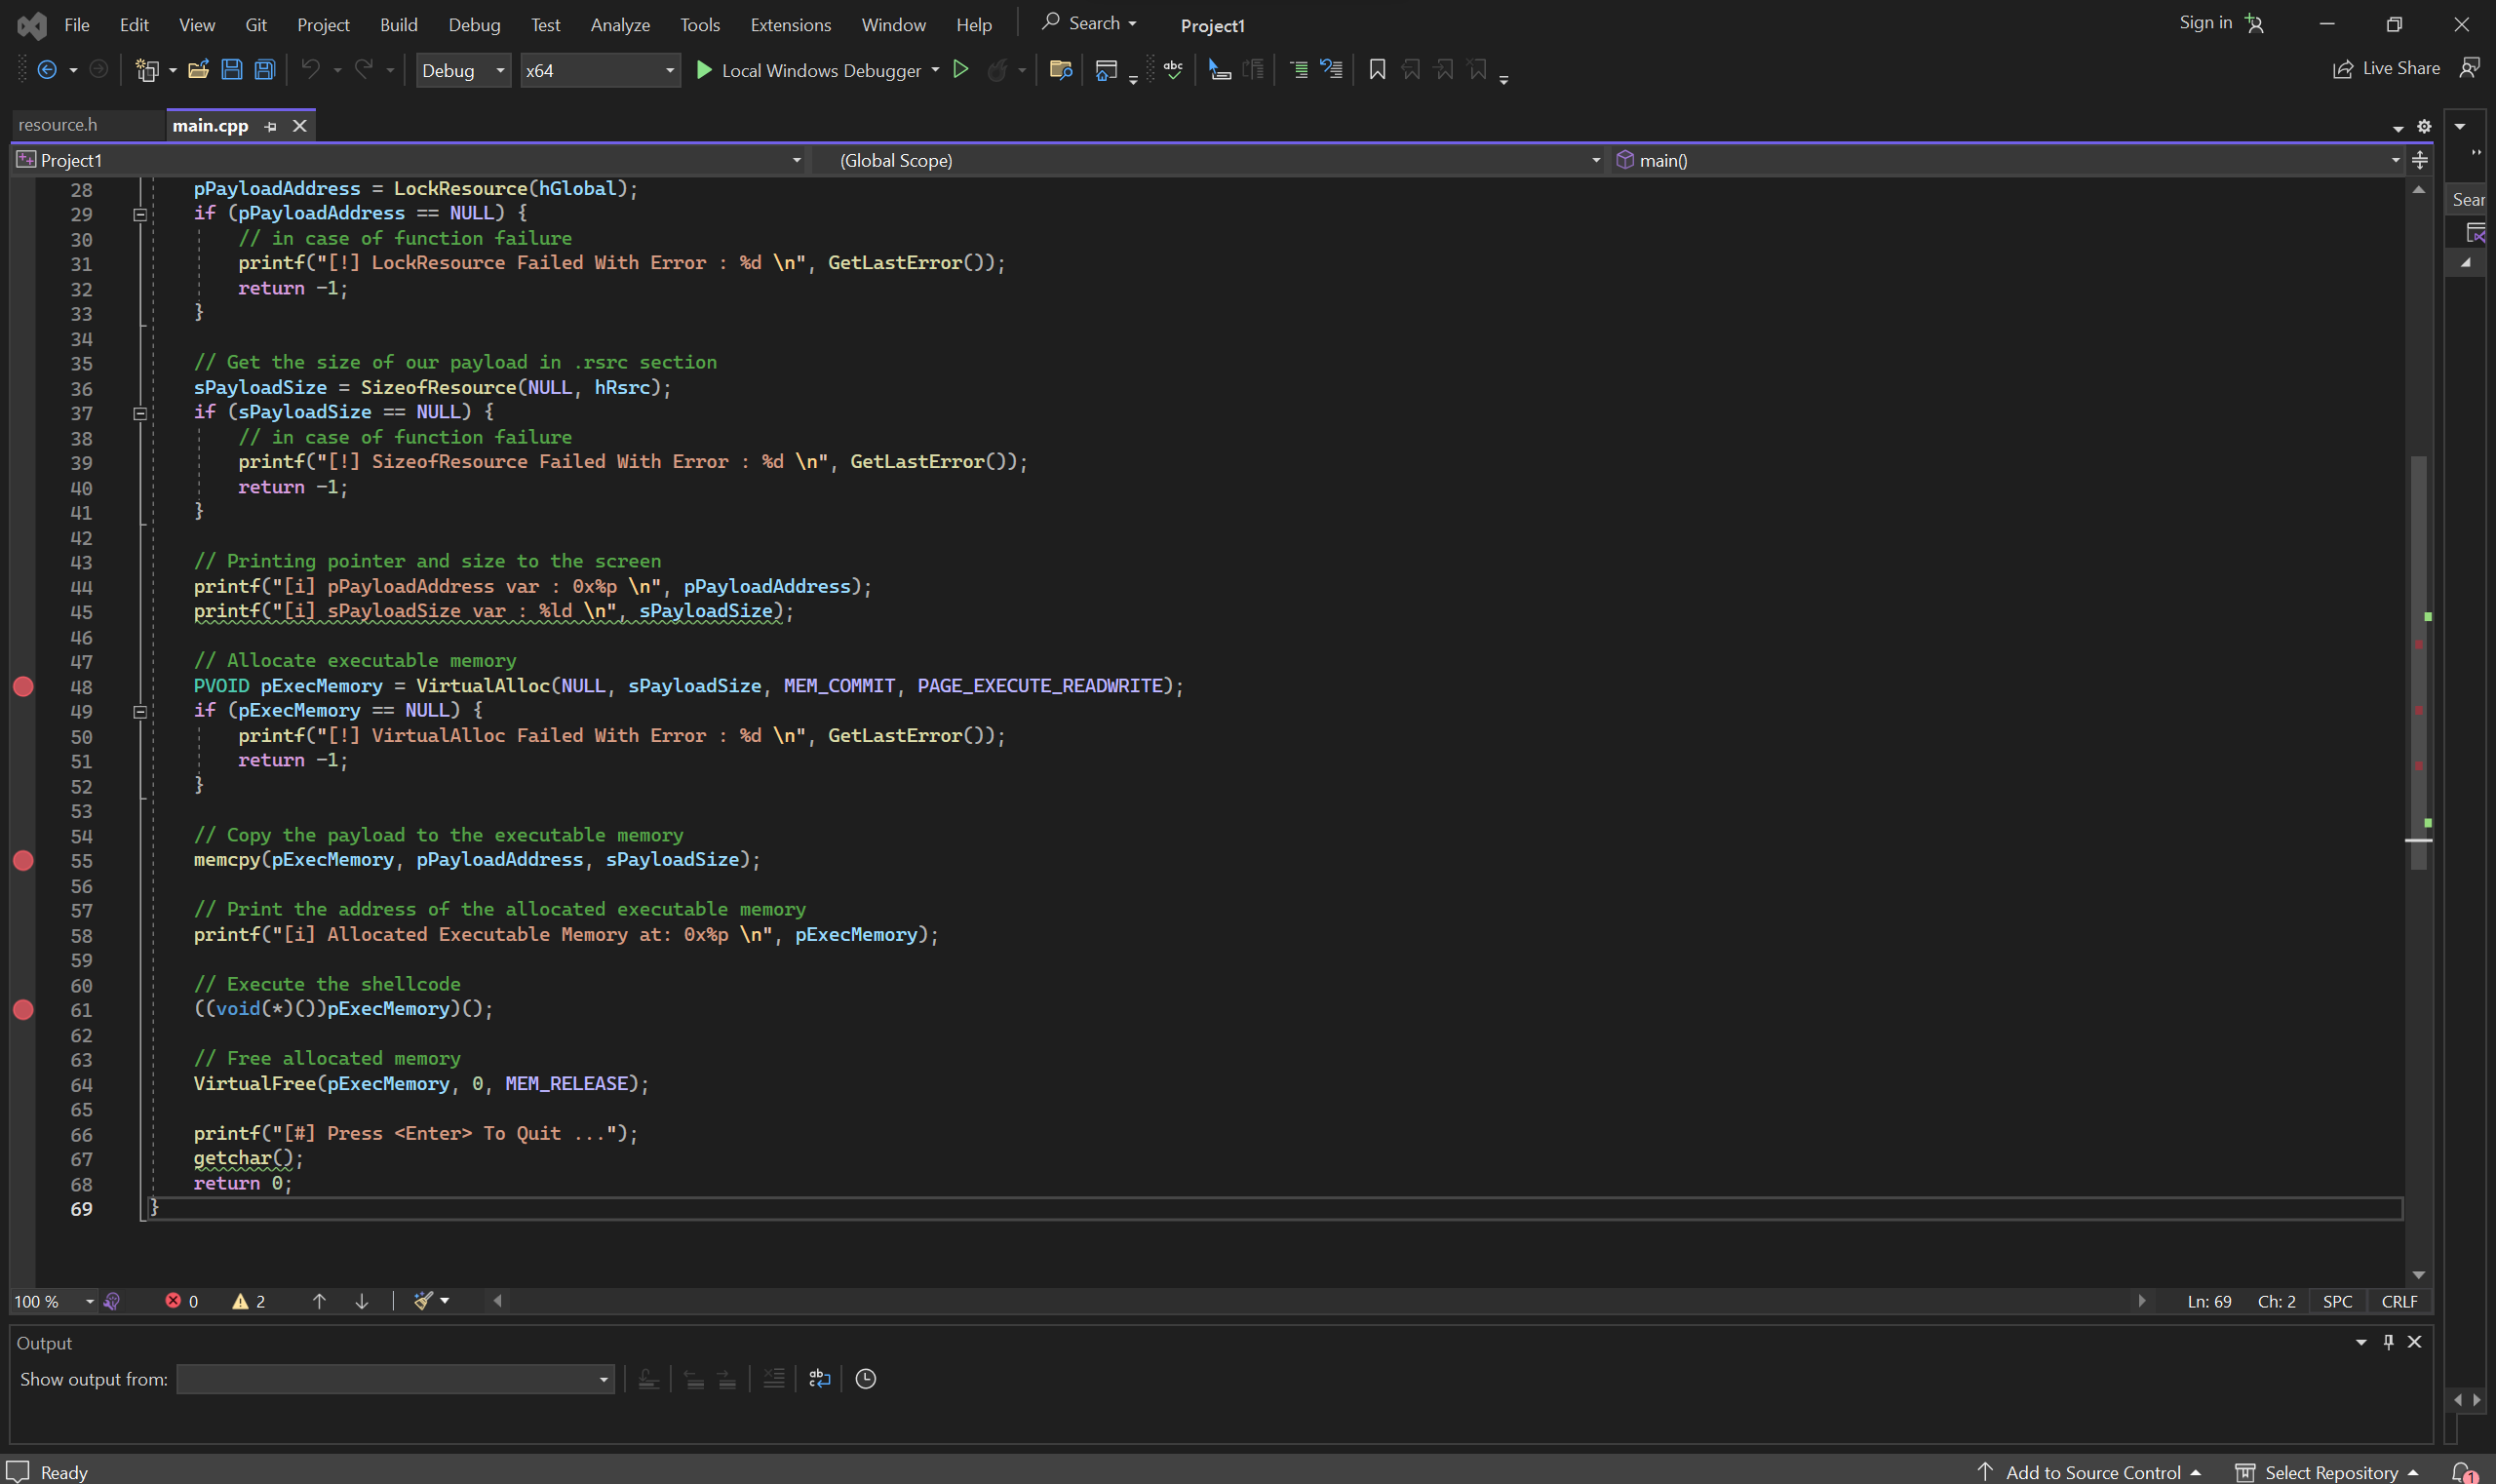The height and width of the screenshot is (1484, 2496).
Task: Click the code cleanup broom icon
Action: pyautogui.click(x=424, y=1301)
